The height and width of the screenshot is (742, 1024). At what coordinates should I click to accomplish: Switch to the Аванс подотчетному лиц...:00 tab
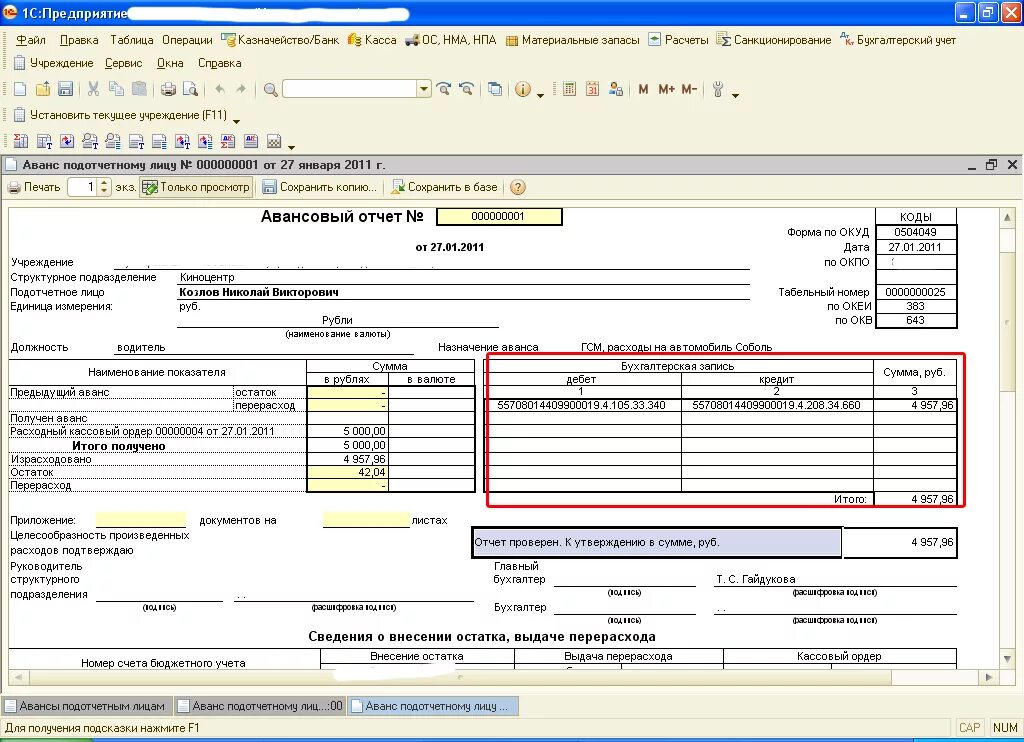[260, 706]
